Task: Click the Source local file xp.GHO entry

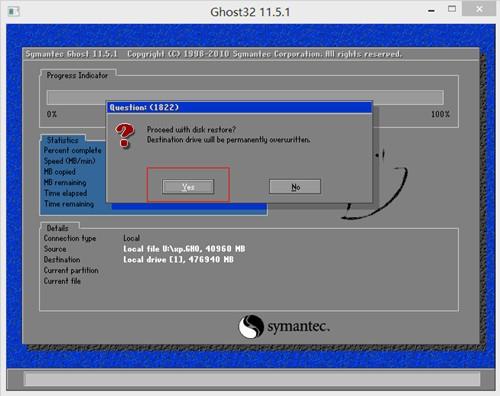Action: pos(184,249)
